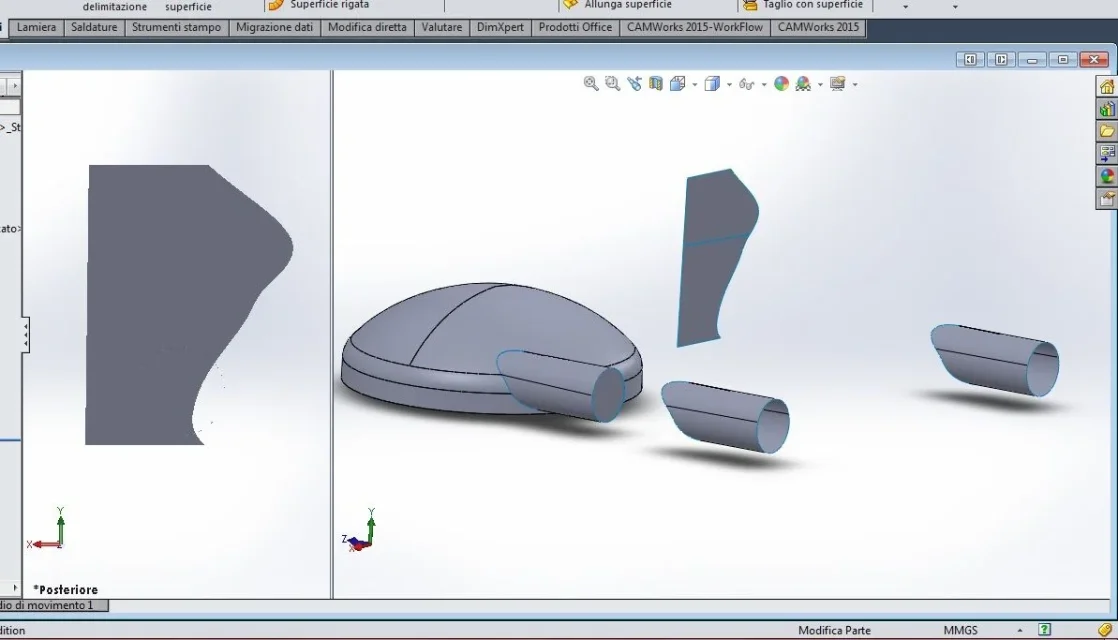Expand Display Style dropdown arrow
This screenshot has width=1118, height=640.
click(729, 85)
